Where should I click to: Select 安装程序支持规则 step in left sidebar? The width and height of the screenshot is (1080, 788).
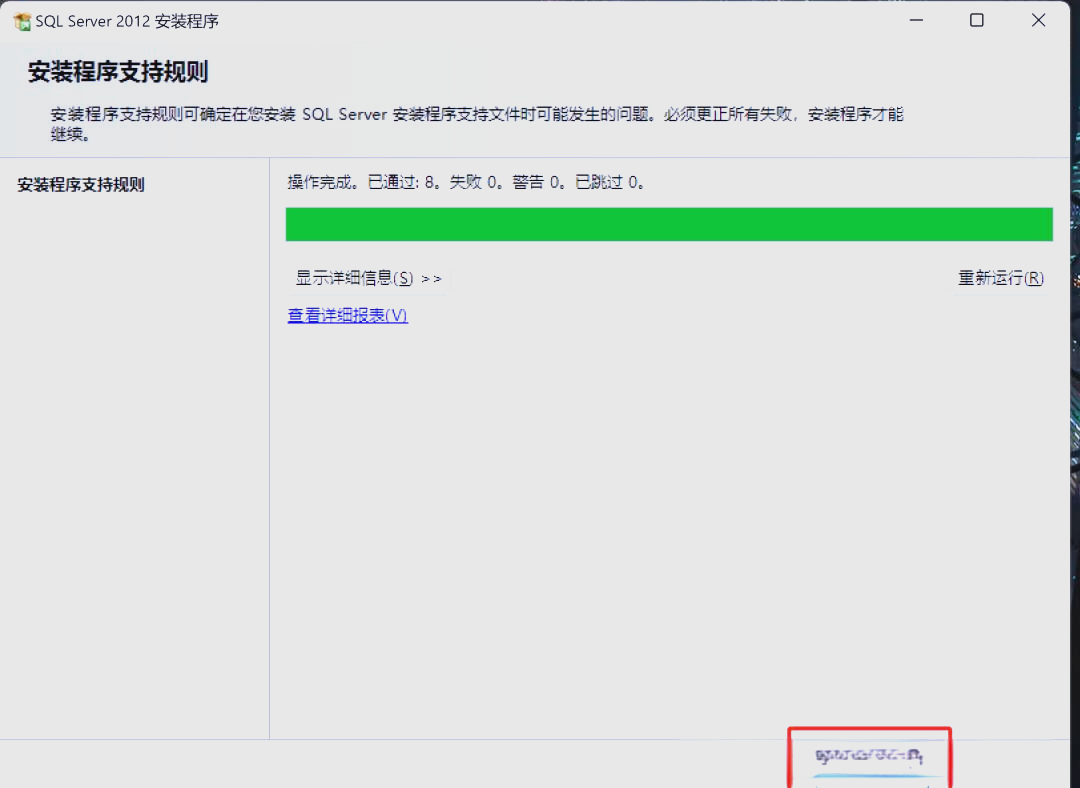pos(81,185)
